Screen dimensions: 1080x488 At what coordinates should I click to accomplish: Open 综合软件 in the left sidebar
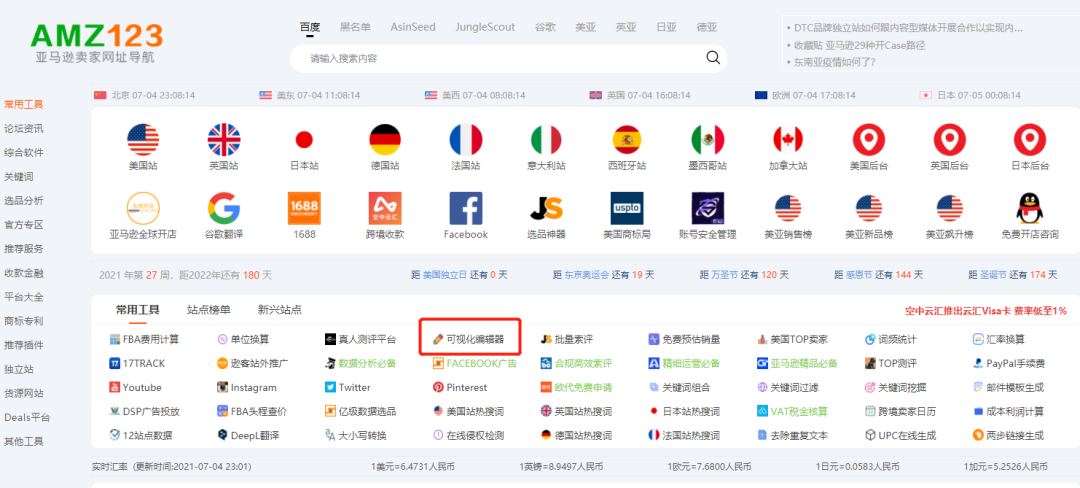[x=23, y=153]
